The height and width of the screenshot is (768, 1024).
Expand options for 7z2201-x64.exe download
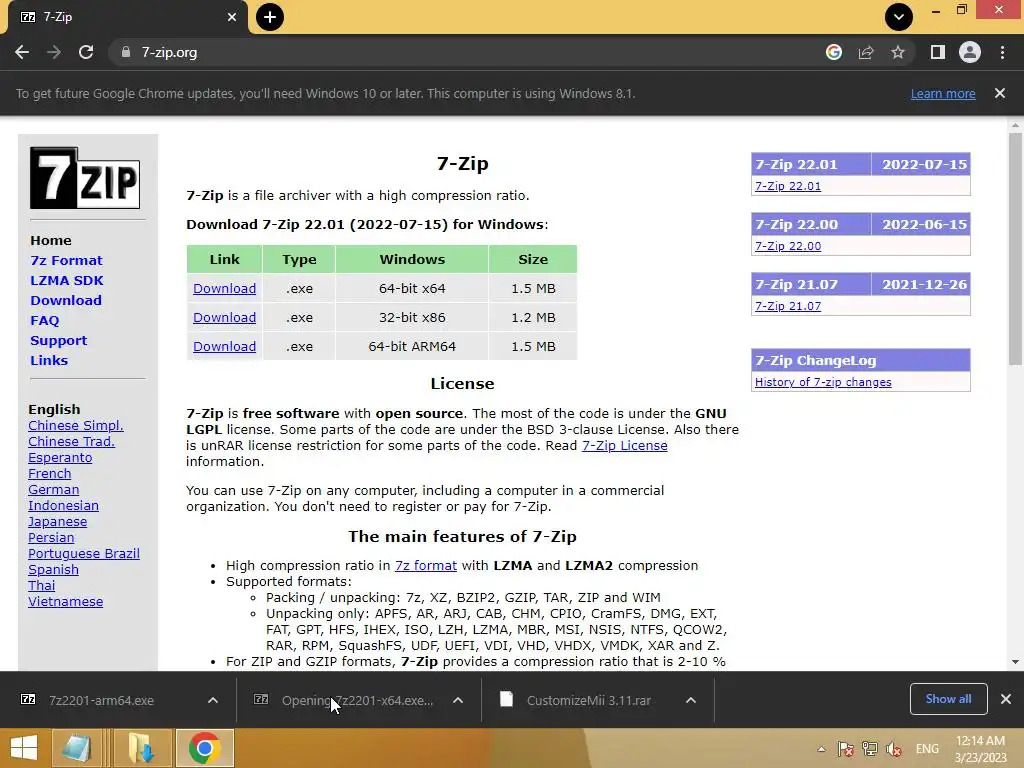[458, 700]
